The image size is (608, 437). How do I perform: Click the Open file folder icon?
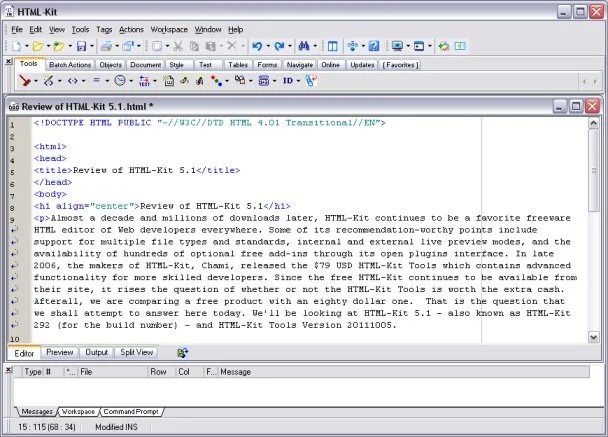coord(38,46)
